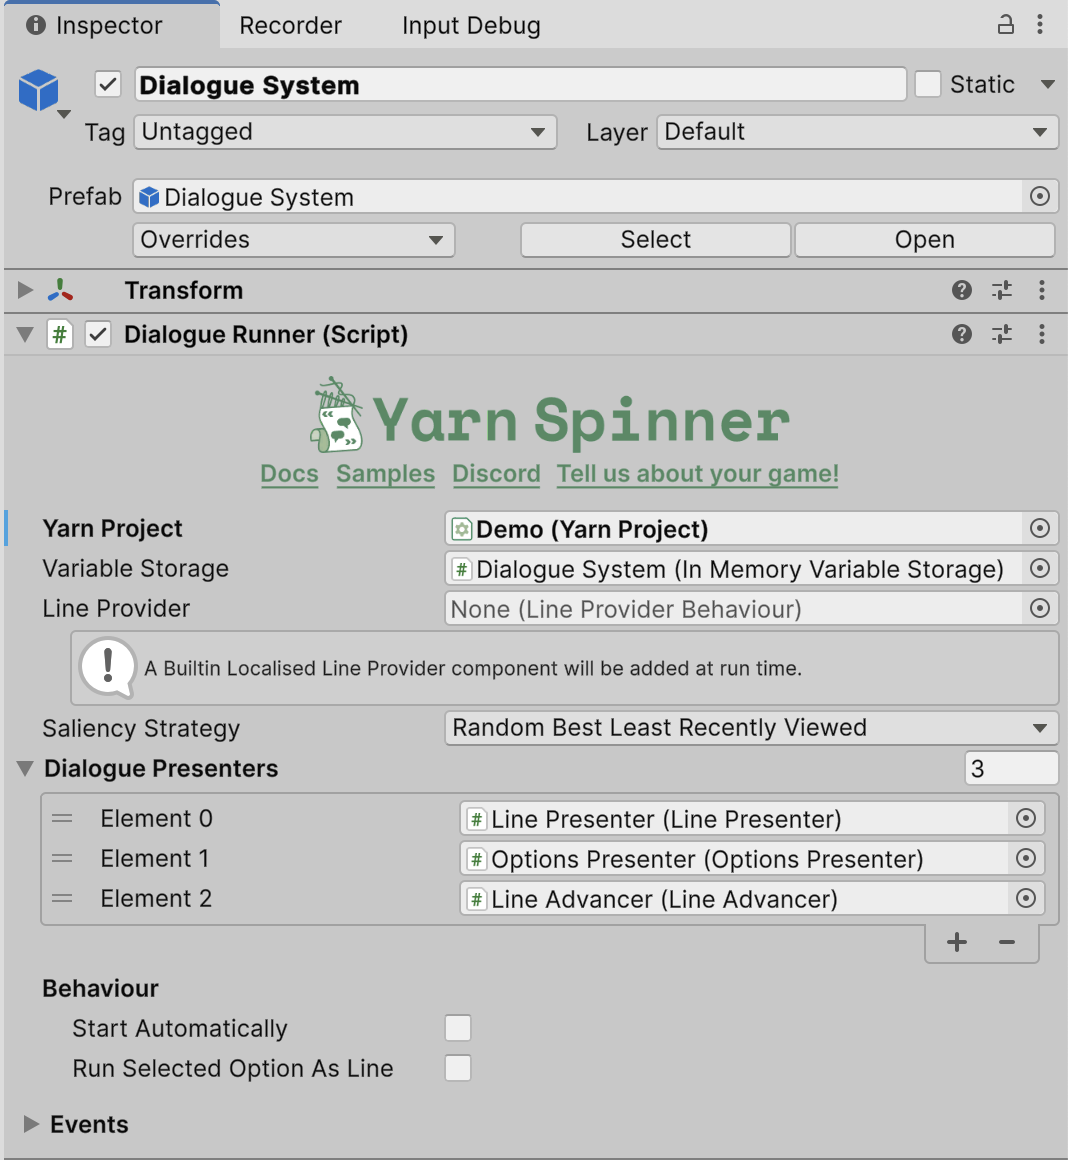Open Transform component more options menu
The image size is (1068, 1160).
click(x=1041, y=290)
